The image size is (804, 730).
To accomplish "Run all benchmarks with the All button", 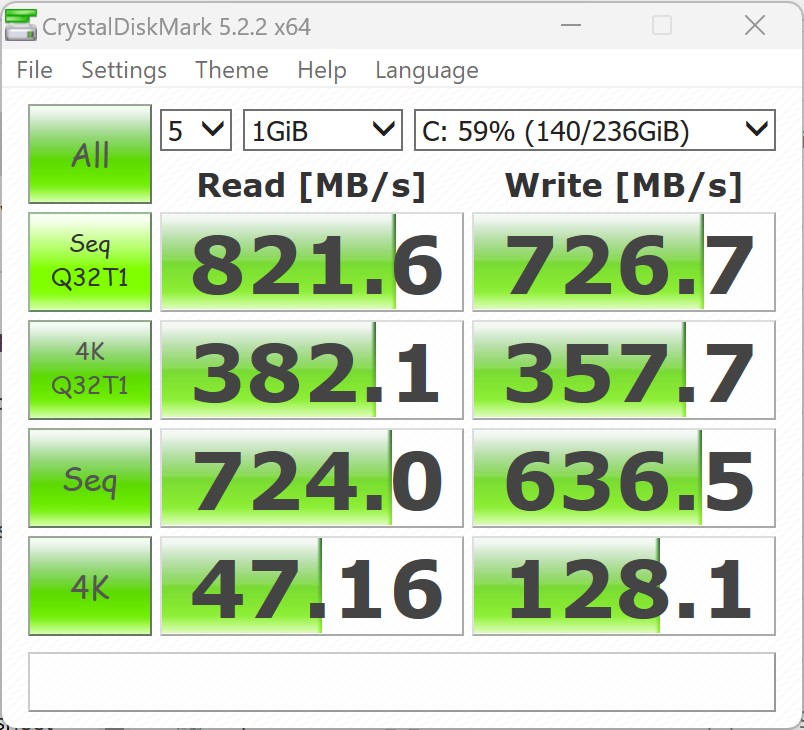I will (x=90, y=154).
